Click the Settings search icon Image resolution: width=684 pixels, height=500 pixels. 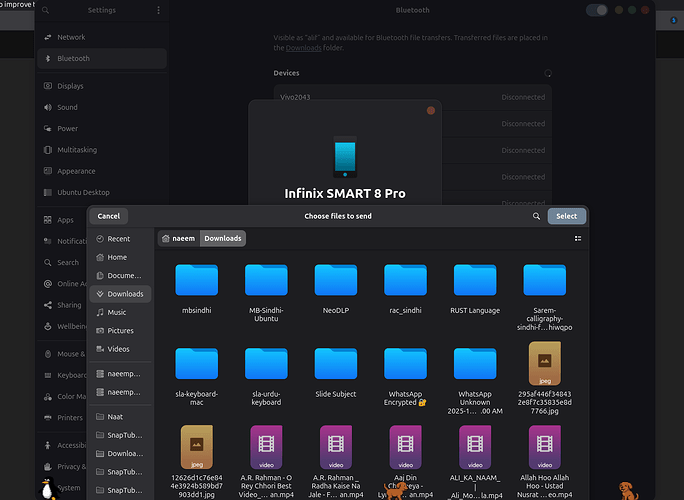46,10
